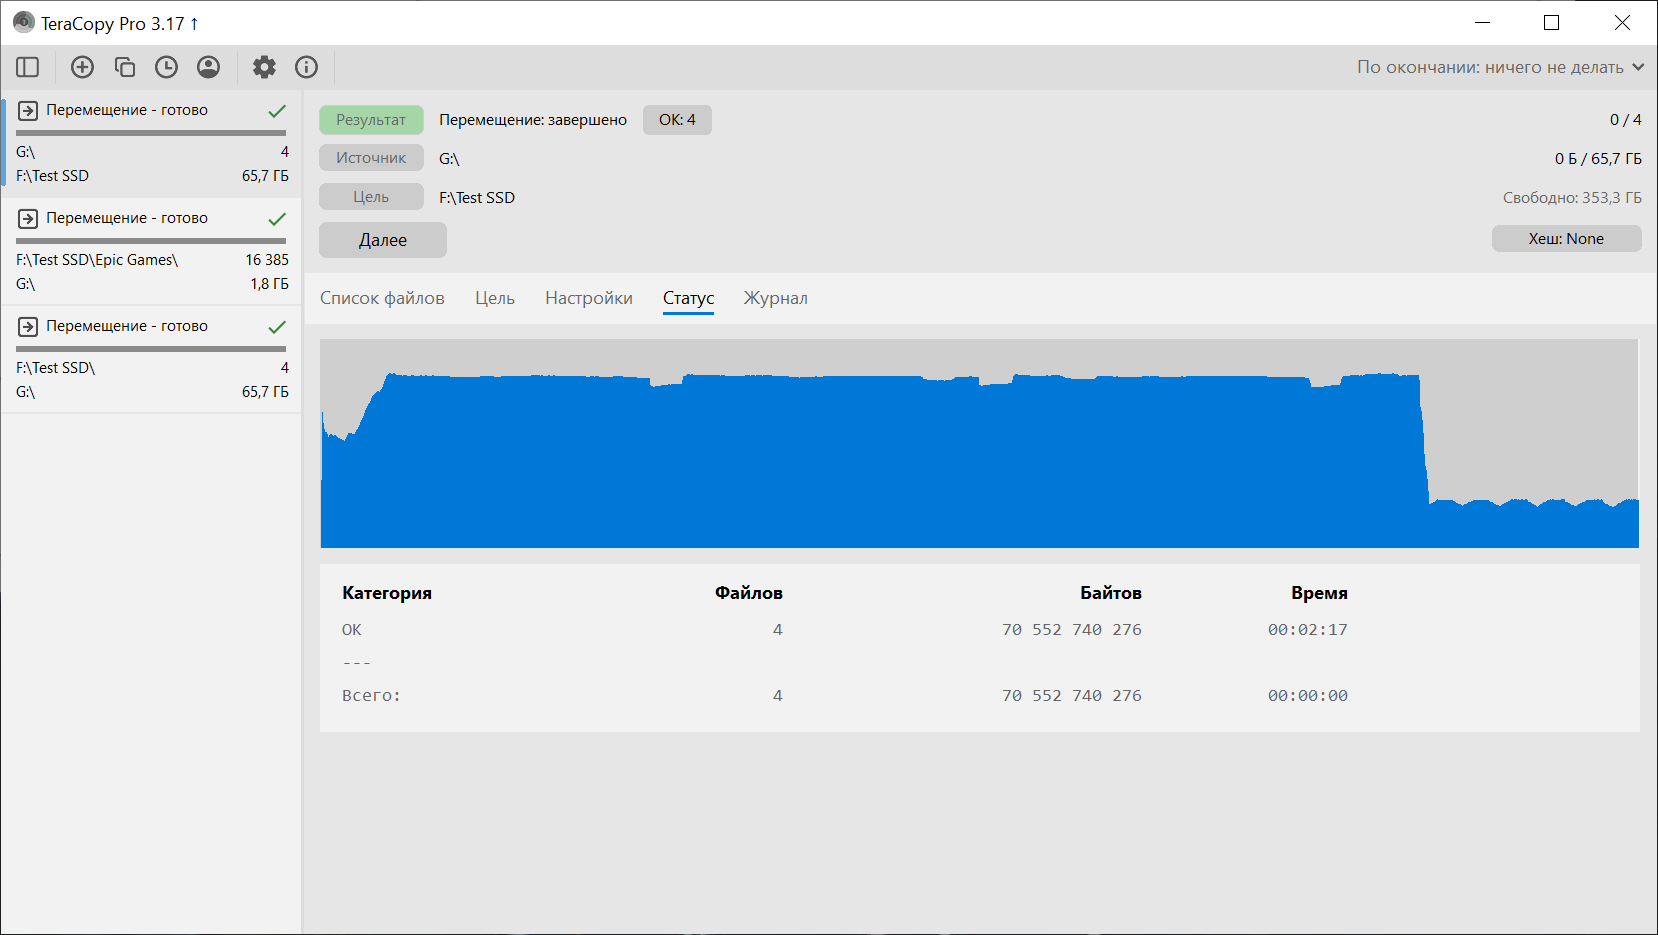Click the "OK" category row label

[352, 630]
